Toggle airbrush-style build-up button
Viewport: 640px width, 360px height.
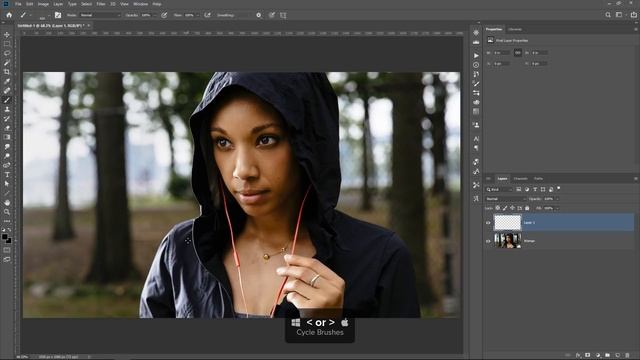coord(207,15)
